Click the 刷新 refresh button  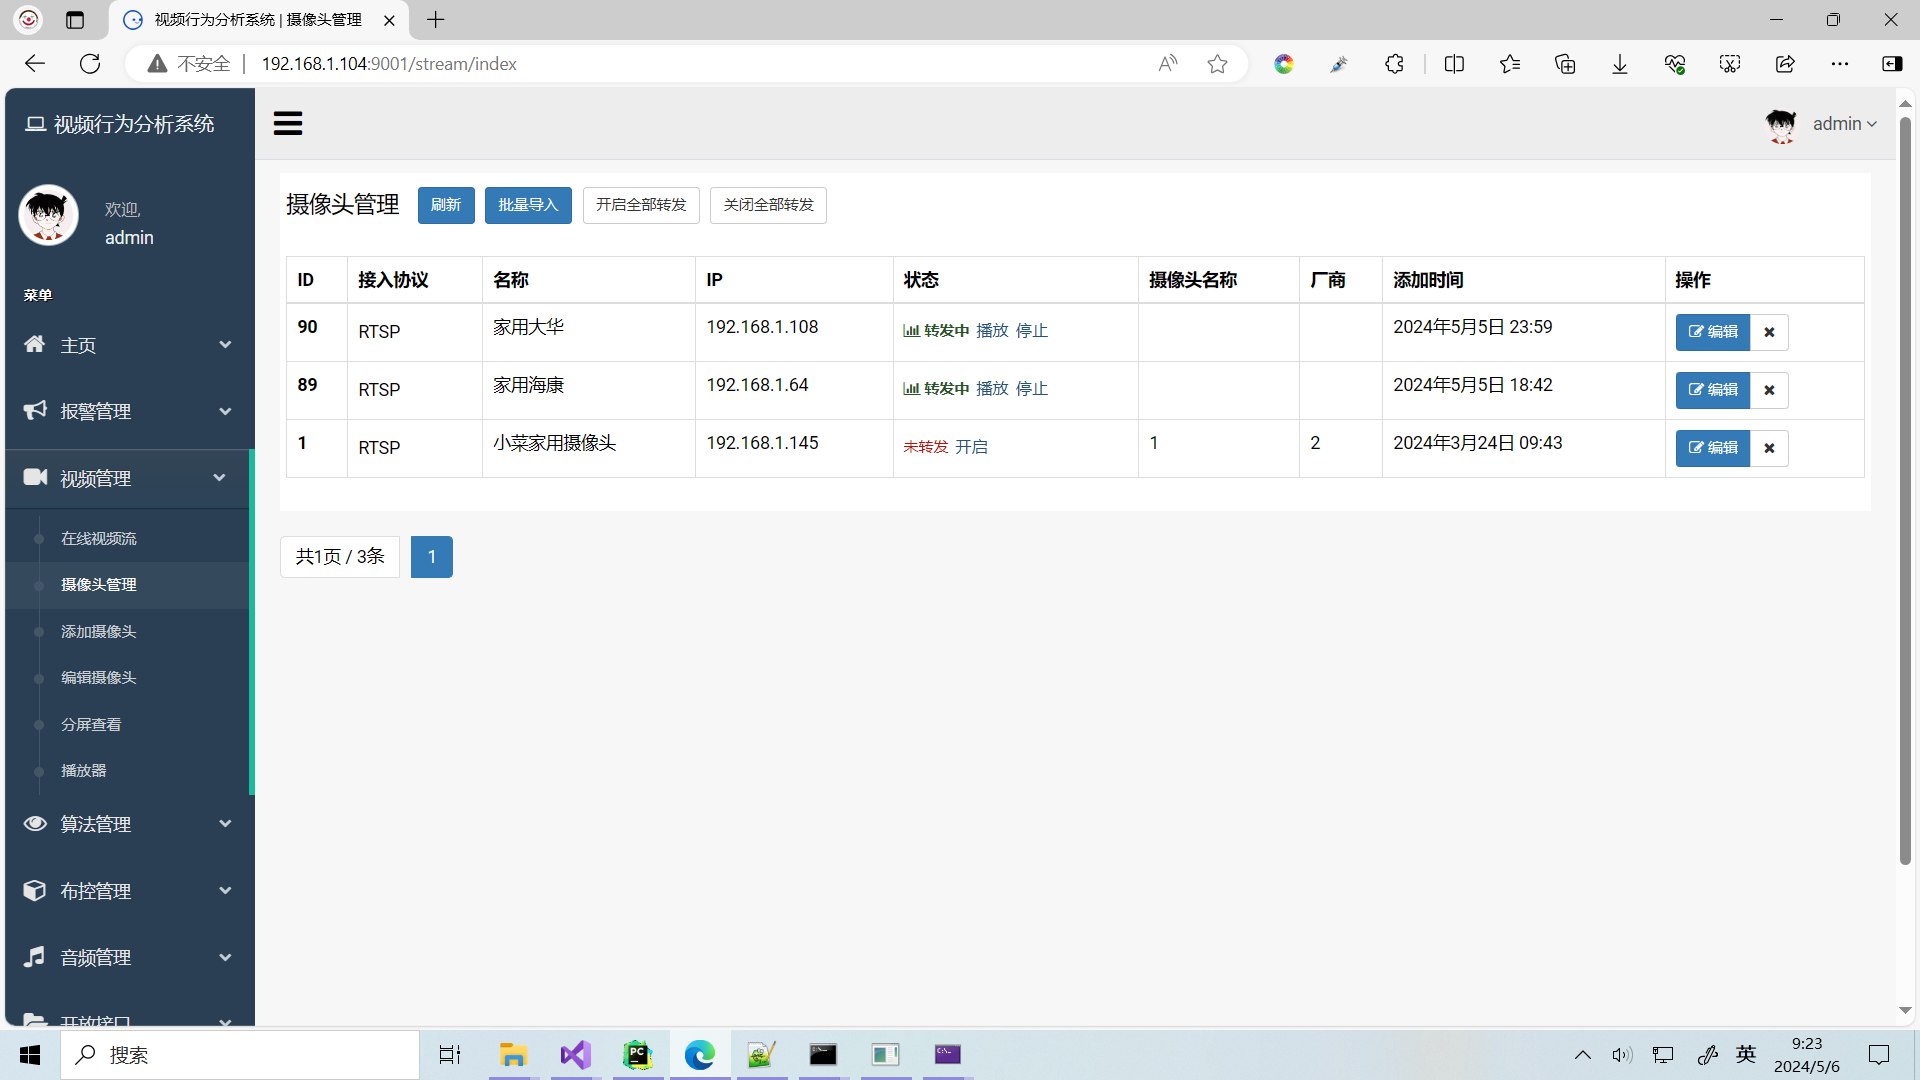click(x=446, y=205)
